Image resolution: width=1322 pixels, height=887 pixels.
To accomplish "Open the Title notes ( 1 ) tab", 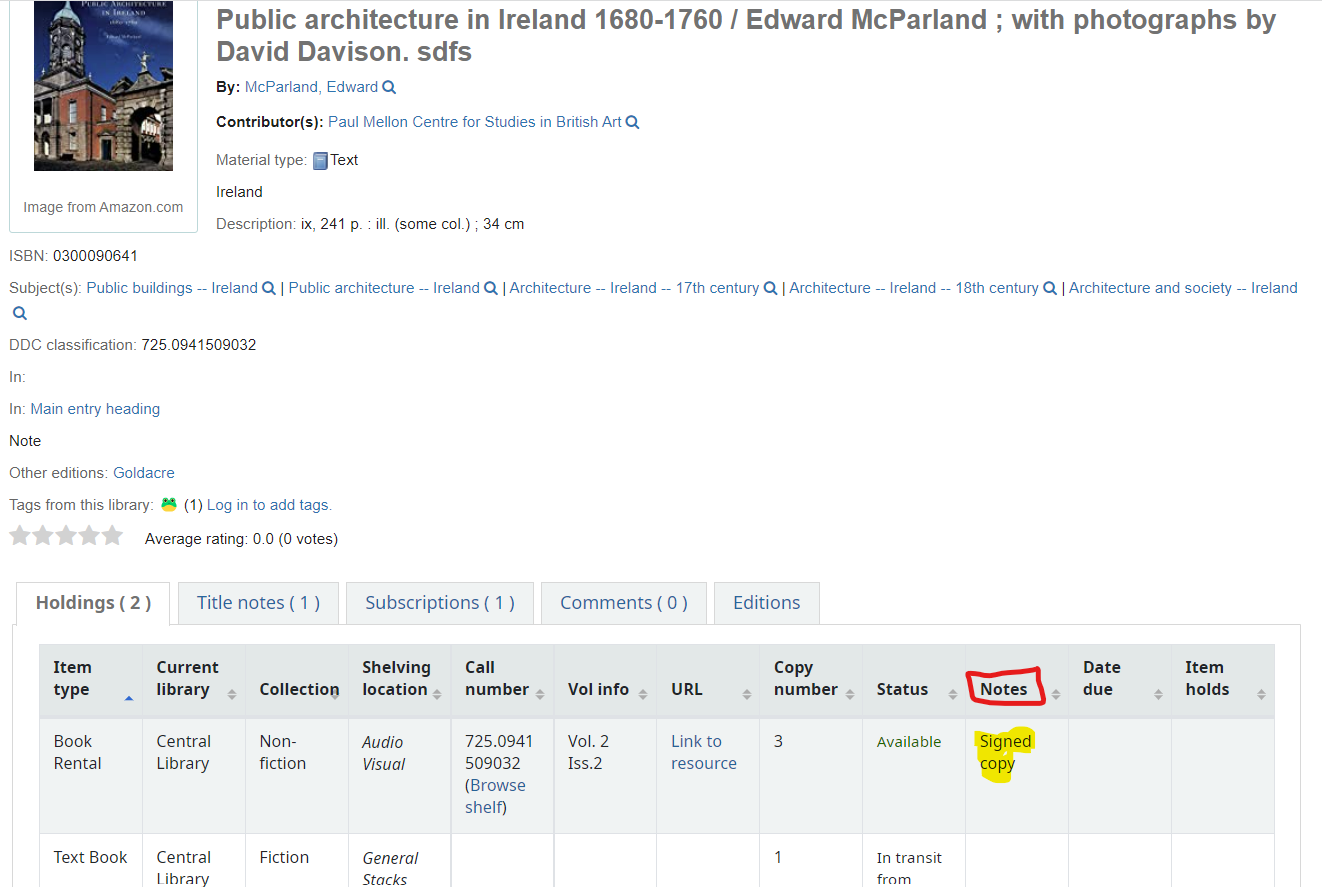I will [x=258, y=603].
